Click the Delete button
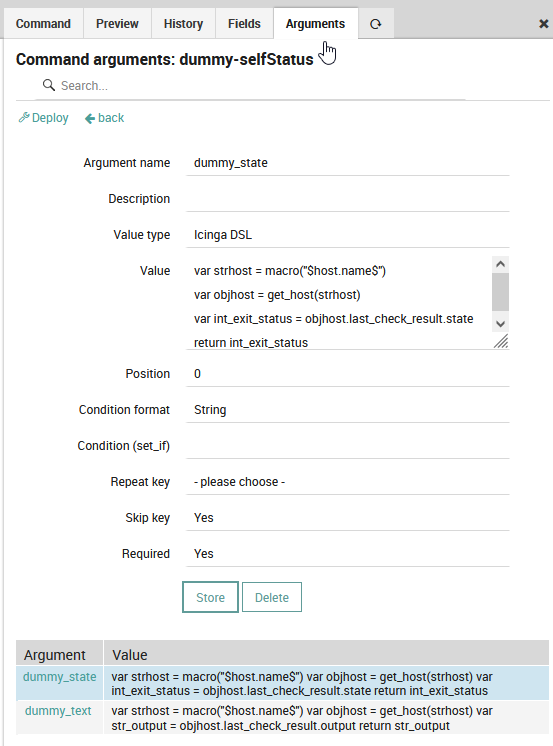Screen dimensions: 553x746 click(x=272, y=597)
